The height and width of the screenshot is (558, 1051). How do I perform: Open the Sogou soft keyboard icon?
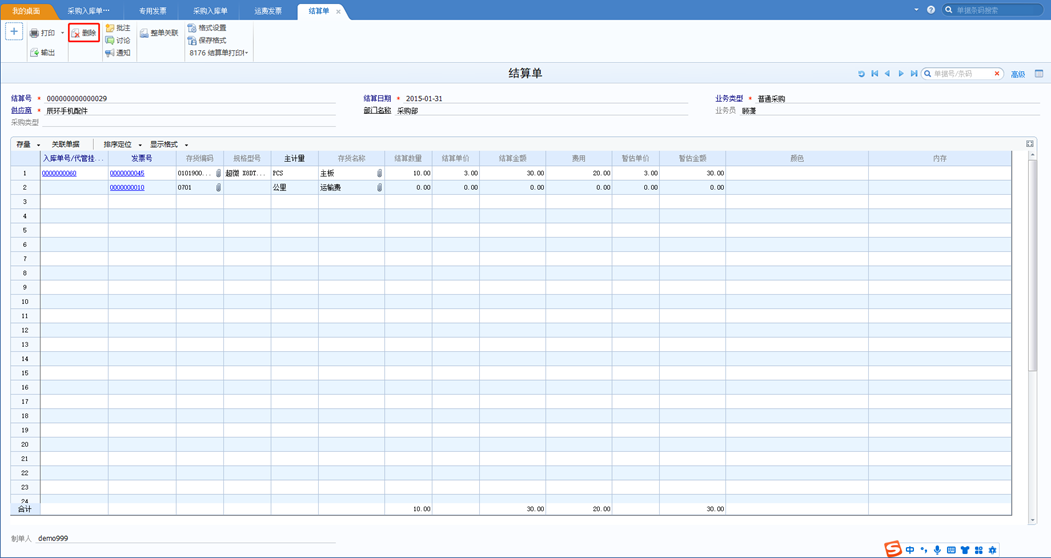click(951, 550)
